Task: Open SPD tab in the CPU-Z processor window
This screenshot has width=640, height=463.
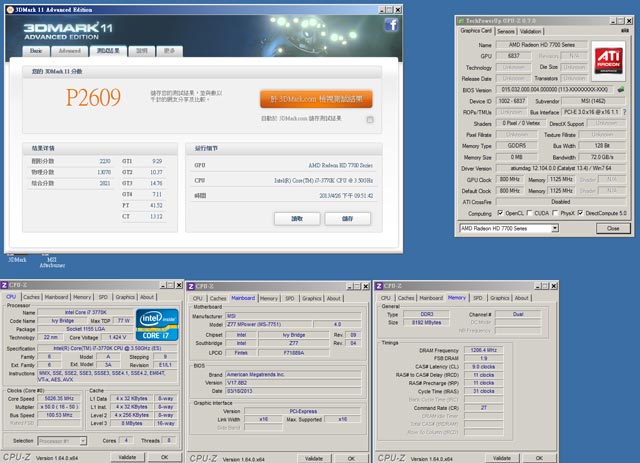Action: 103,297
